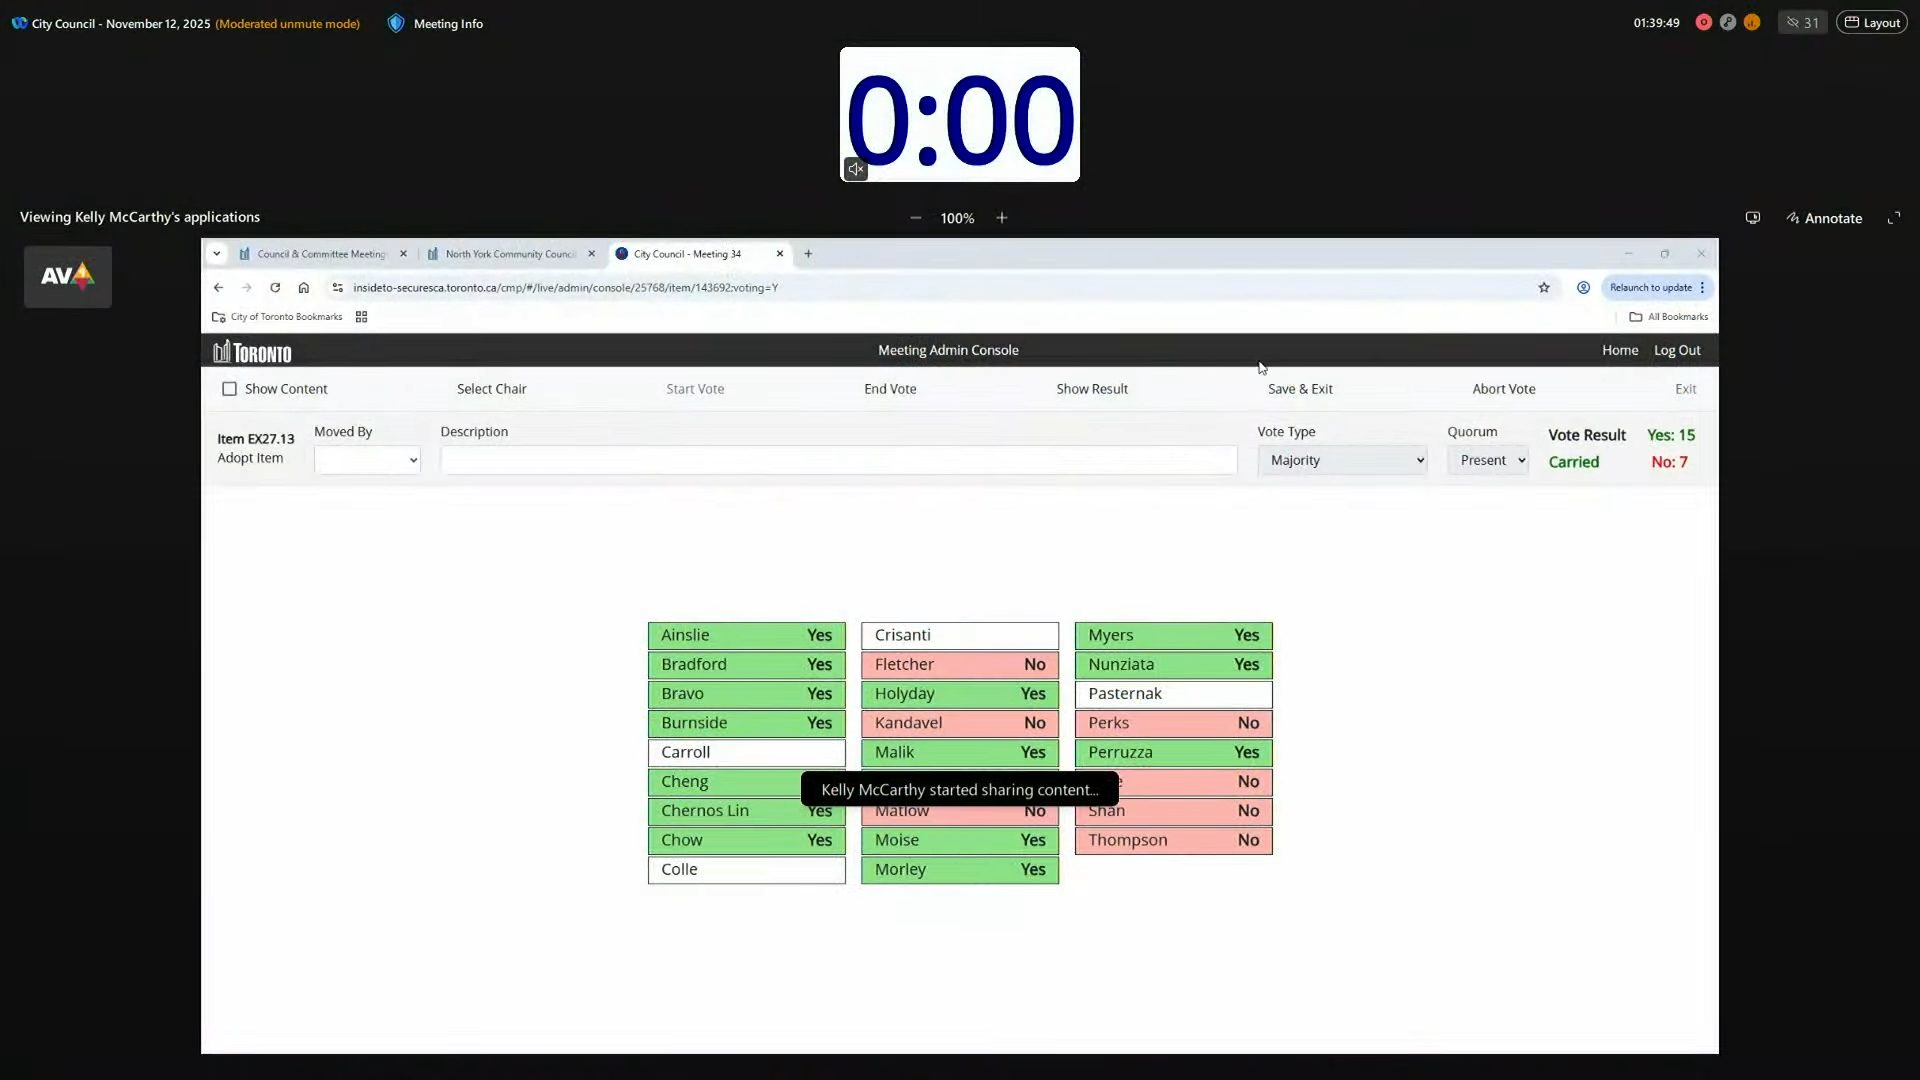Enable the Show Content checkbox

pyautogui.click(x=229, y=389)
